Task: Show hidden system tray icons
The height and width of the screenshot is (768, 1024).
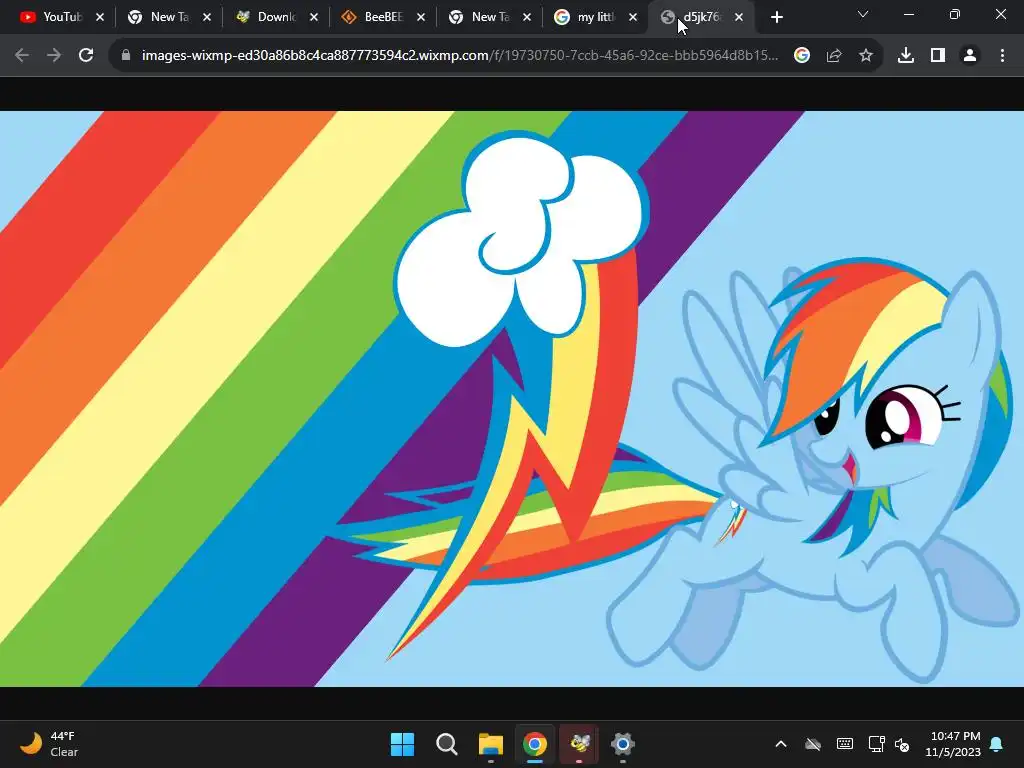Action: click(x=780, y=744)
